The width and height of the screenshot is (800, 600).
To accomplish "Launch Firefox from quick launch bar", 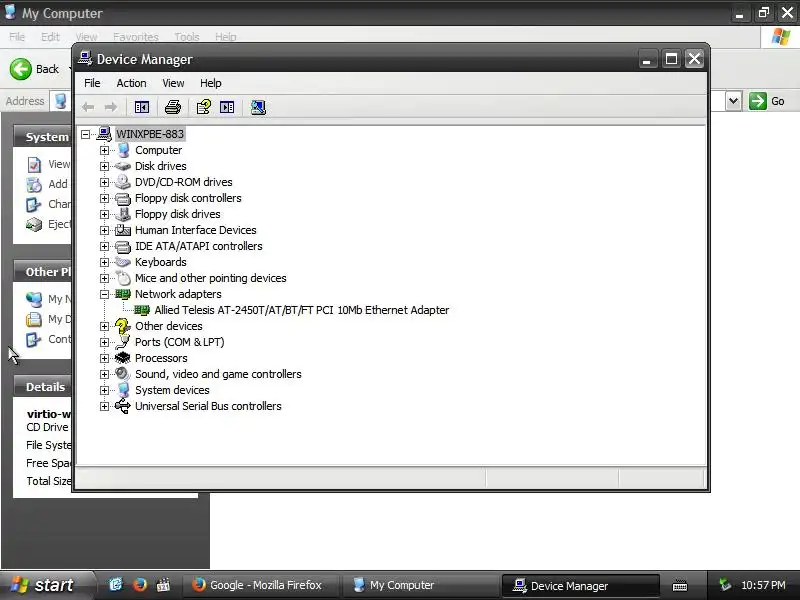I will (x=139, y=585).
